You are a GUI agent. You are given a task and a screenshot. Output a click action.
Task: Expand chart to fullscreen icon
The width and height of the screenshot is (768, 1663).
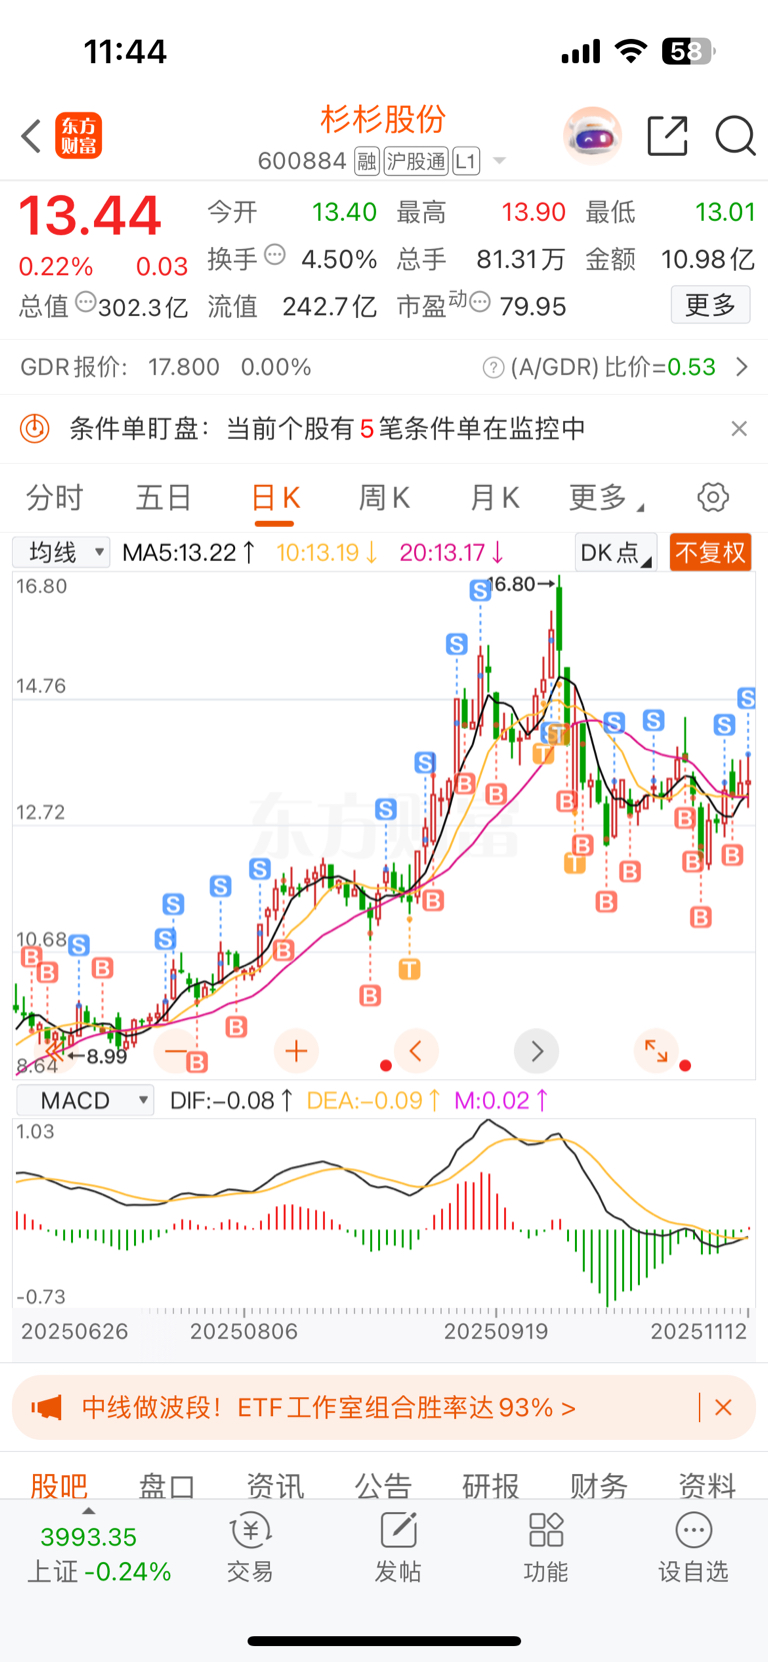pyautogui.click(x=656, y=1051)
